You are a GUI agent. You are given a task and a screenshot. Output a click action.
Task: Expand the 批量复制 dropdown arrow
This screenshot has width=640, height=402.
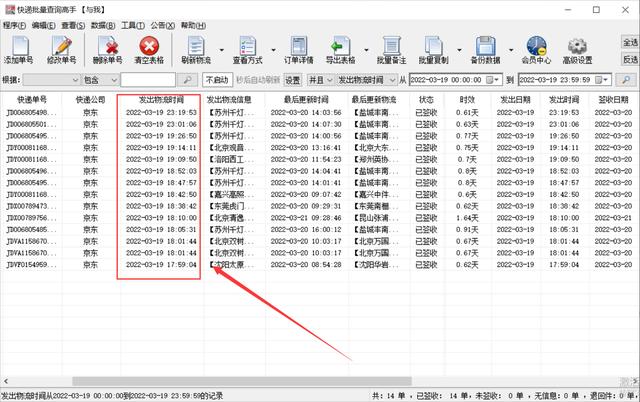tap(459, 50)
